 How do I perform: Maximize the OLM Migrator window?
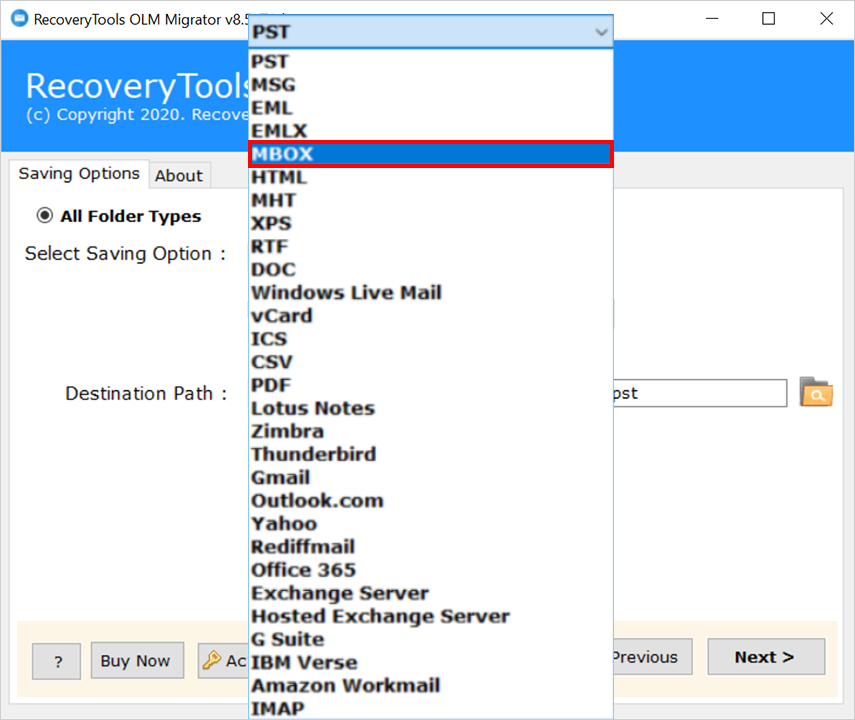pos(768,19)
